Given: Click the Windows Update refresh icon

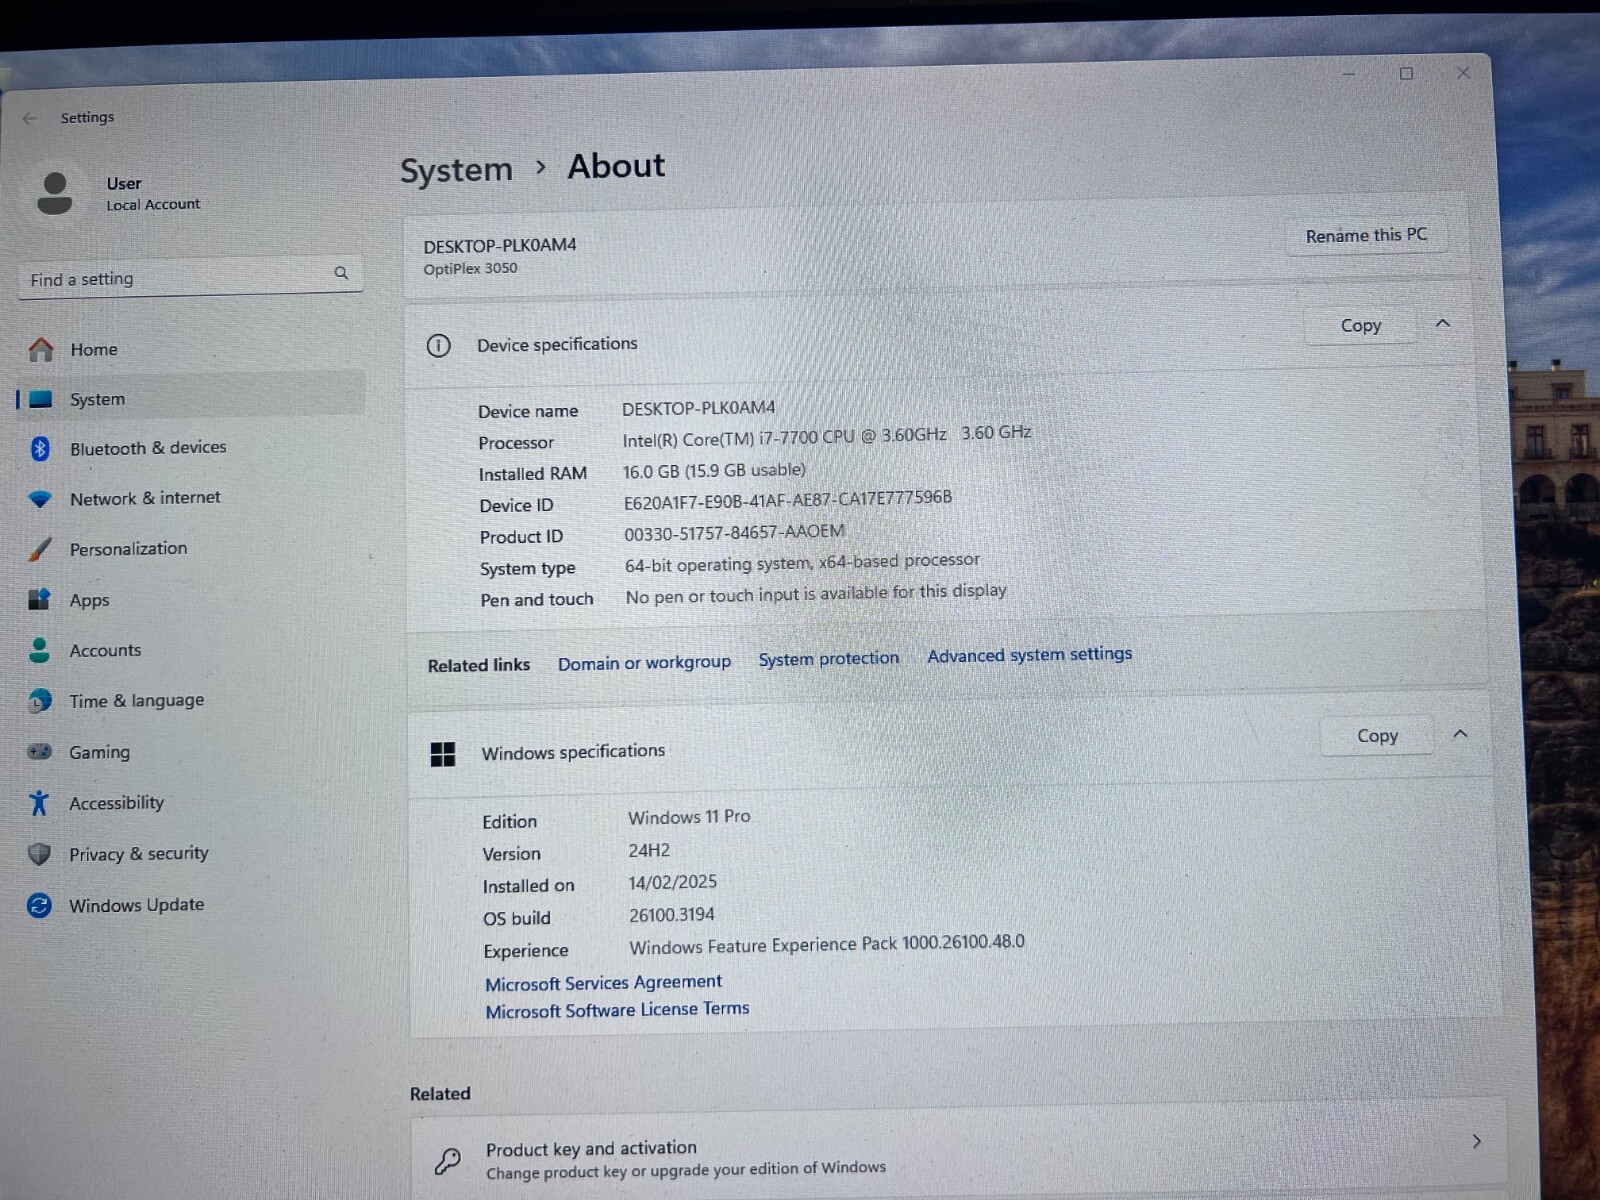Looking at the screenshot, I should coord(39,906).
